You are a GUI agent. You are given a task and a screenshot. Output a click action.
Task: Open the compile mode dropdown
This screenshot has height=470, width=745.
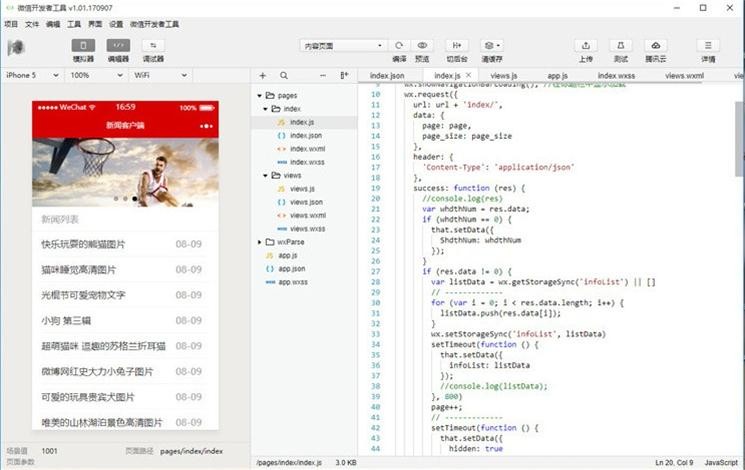coord(342,46)
